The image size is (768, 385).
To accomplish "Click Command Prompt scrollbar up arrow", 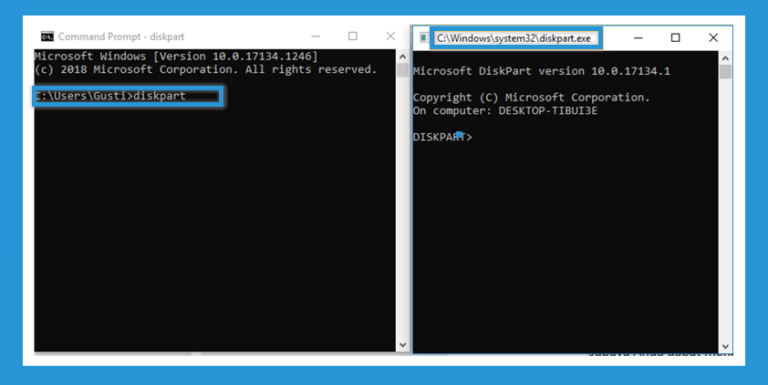I will pos(403,57).
